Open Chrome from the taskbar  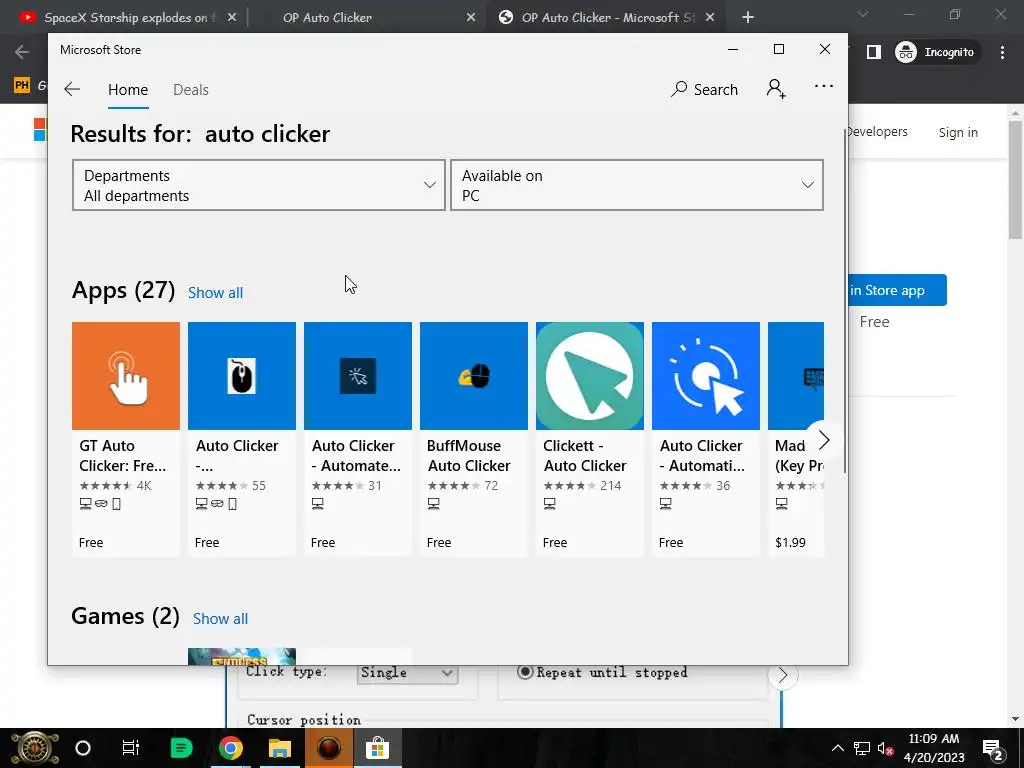tap(231, 748)
